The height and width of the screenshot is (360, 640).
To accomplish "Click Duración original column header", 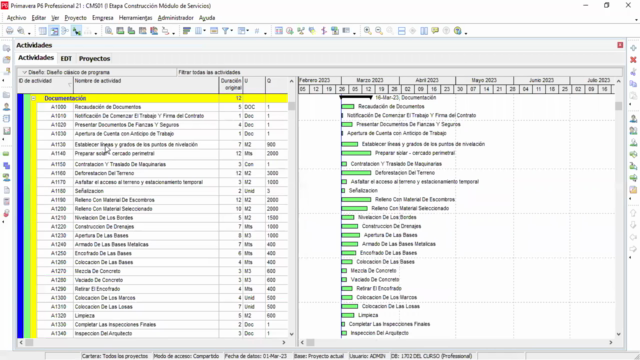I will (231, 84).
